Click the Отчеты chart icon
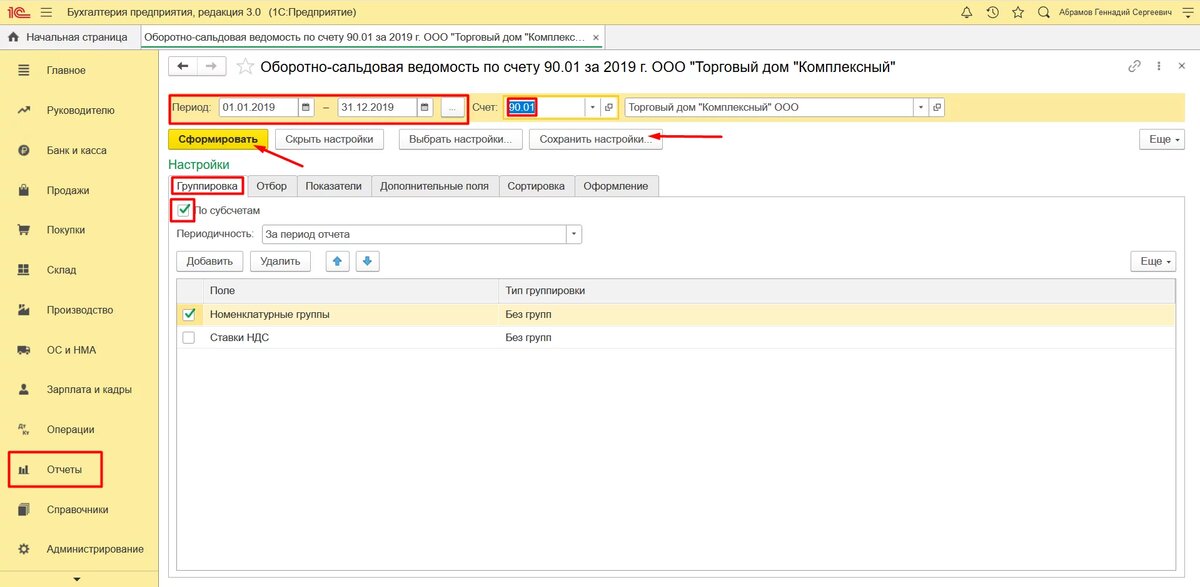This screenshot has width=1200, height=587. pyautogui.click(x=23, y=469)
